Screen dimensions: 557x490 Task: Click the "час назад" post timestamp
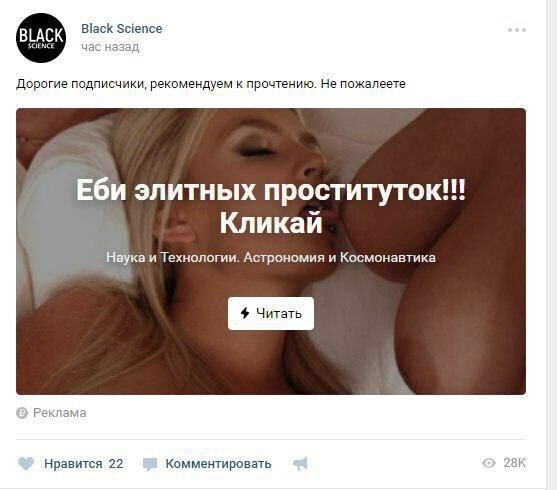[110, 47]
